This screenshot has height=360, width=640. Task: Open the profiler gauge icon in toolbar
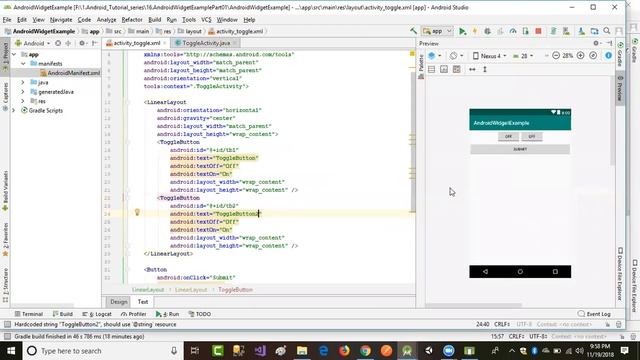click(513, 31)
